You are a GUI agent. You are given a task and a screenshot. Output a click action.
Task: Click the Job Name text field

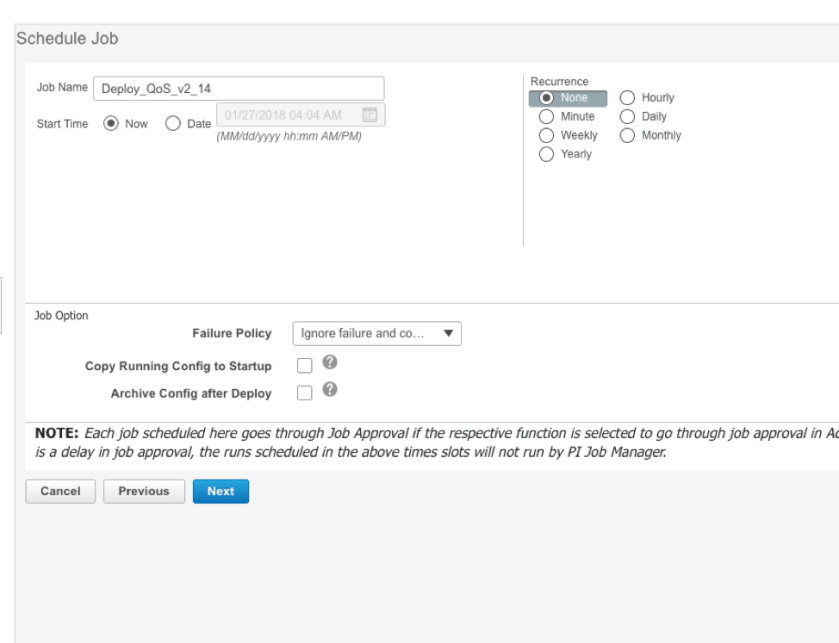coord(238,88)
